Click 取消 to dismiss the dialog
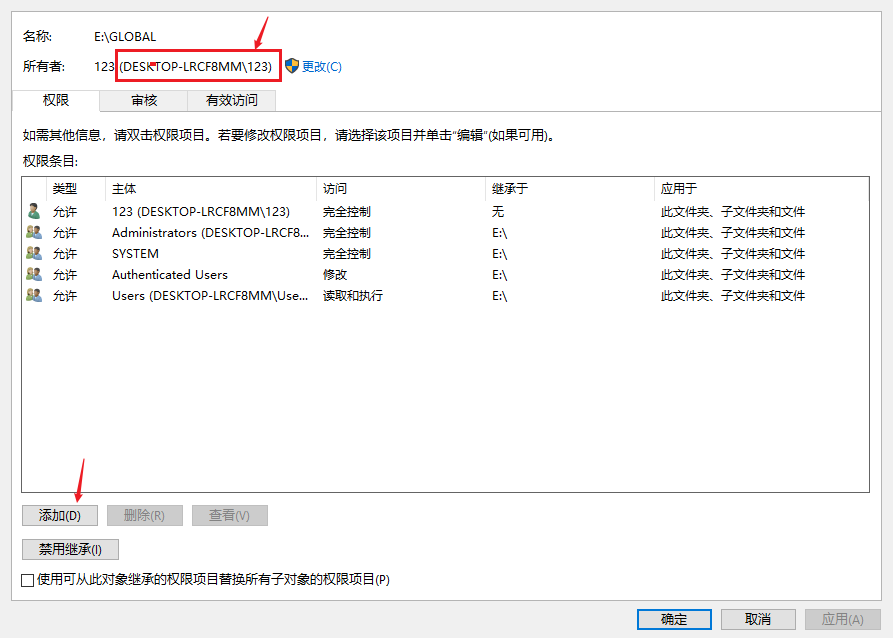 pos(758,619)
